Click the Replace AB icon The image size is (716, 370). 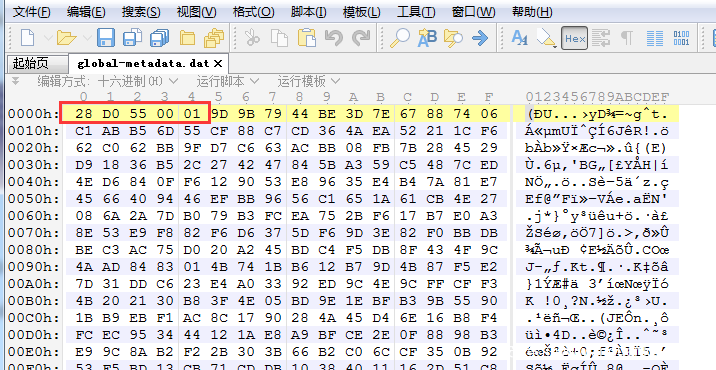click(427, 38)
